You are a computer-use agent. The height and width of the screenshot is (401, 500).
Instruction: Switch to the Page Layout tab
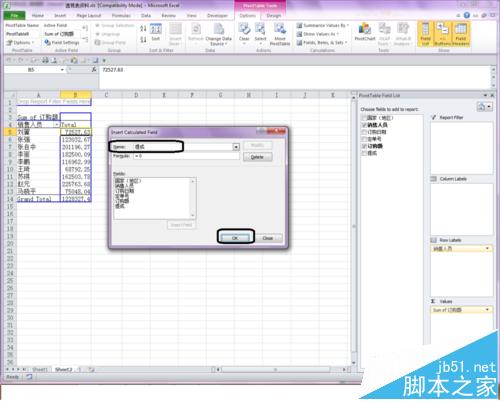click(x=89, y=15)
